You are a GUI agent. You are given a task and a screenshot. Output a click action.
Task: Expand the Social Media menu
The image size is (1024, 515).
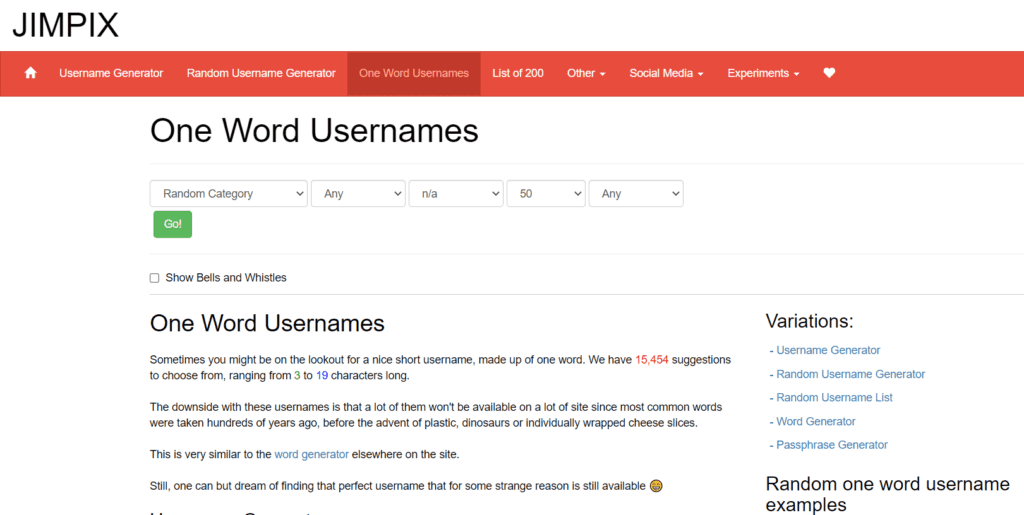click(666, 73)
